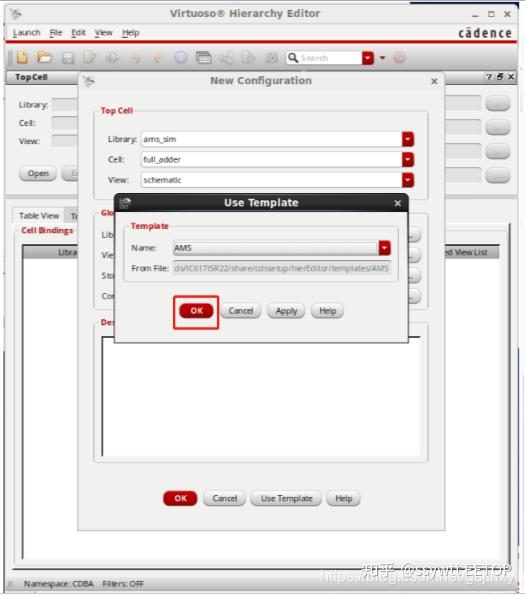Click the window layout toolbar icon
The width and height of the screenshot is (525, 595).
coord(203,58)
